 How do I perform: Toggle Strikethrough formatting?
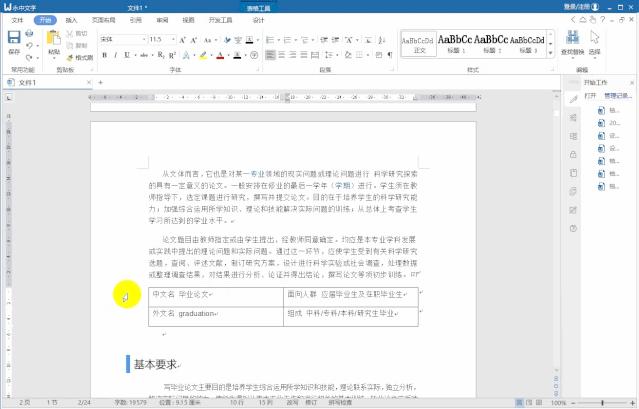144,55
